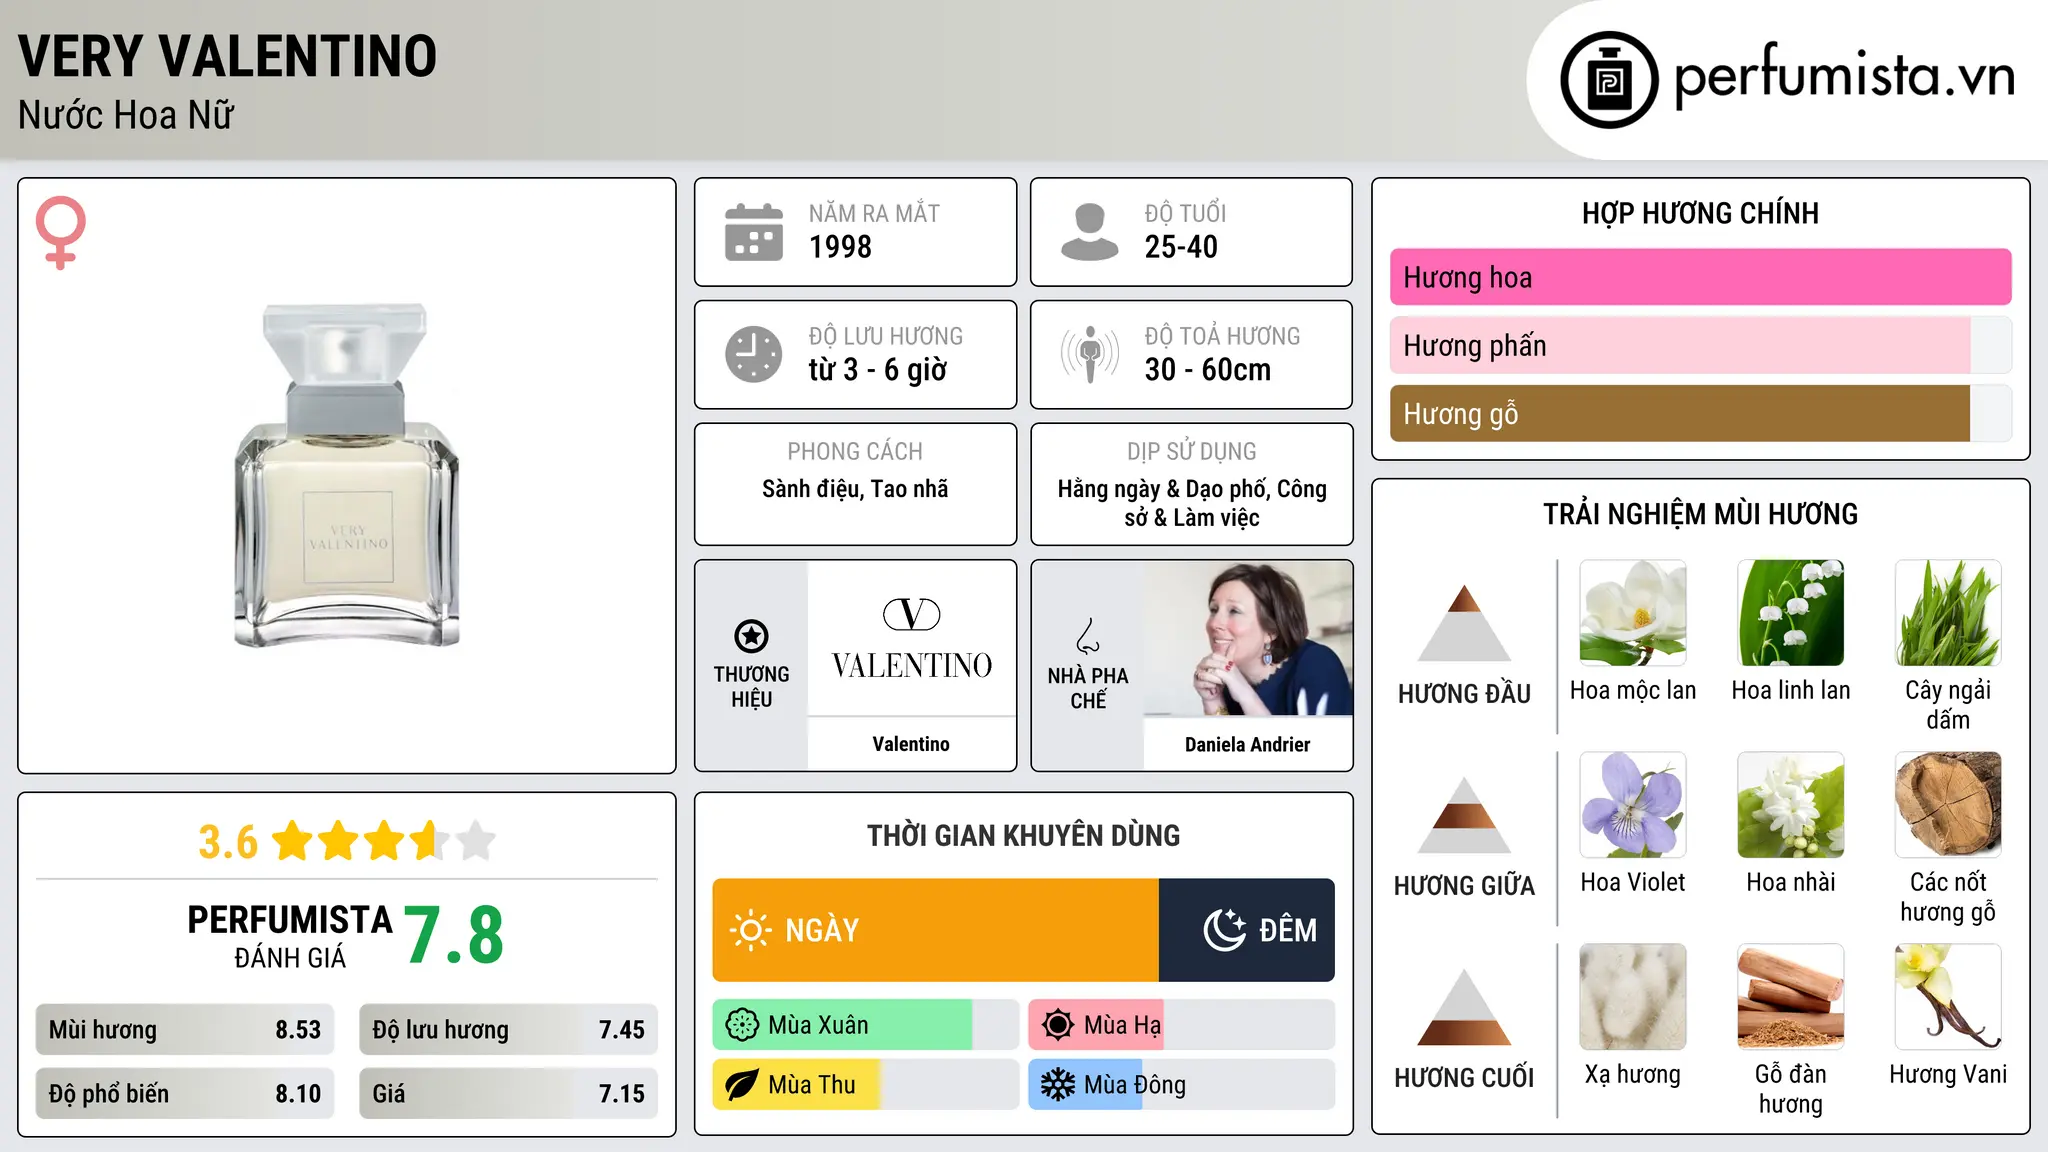
Task: Click the Mùa Đông season bar
Action: point(1182,1085)
